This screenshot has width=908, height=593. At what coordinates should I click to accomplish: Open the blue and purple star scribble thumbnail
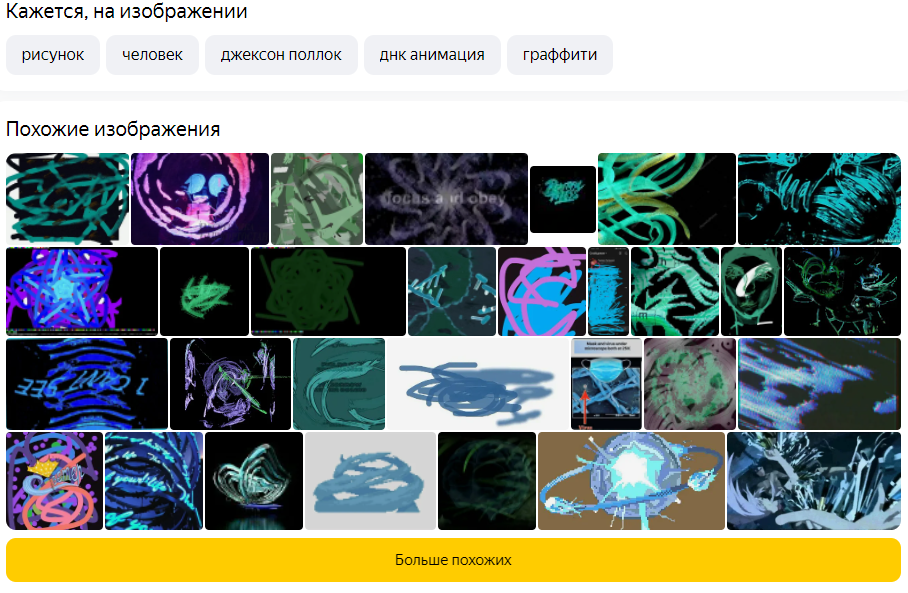coord(82,291)
